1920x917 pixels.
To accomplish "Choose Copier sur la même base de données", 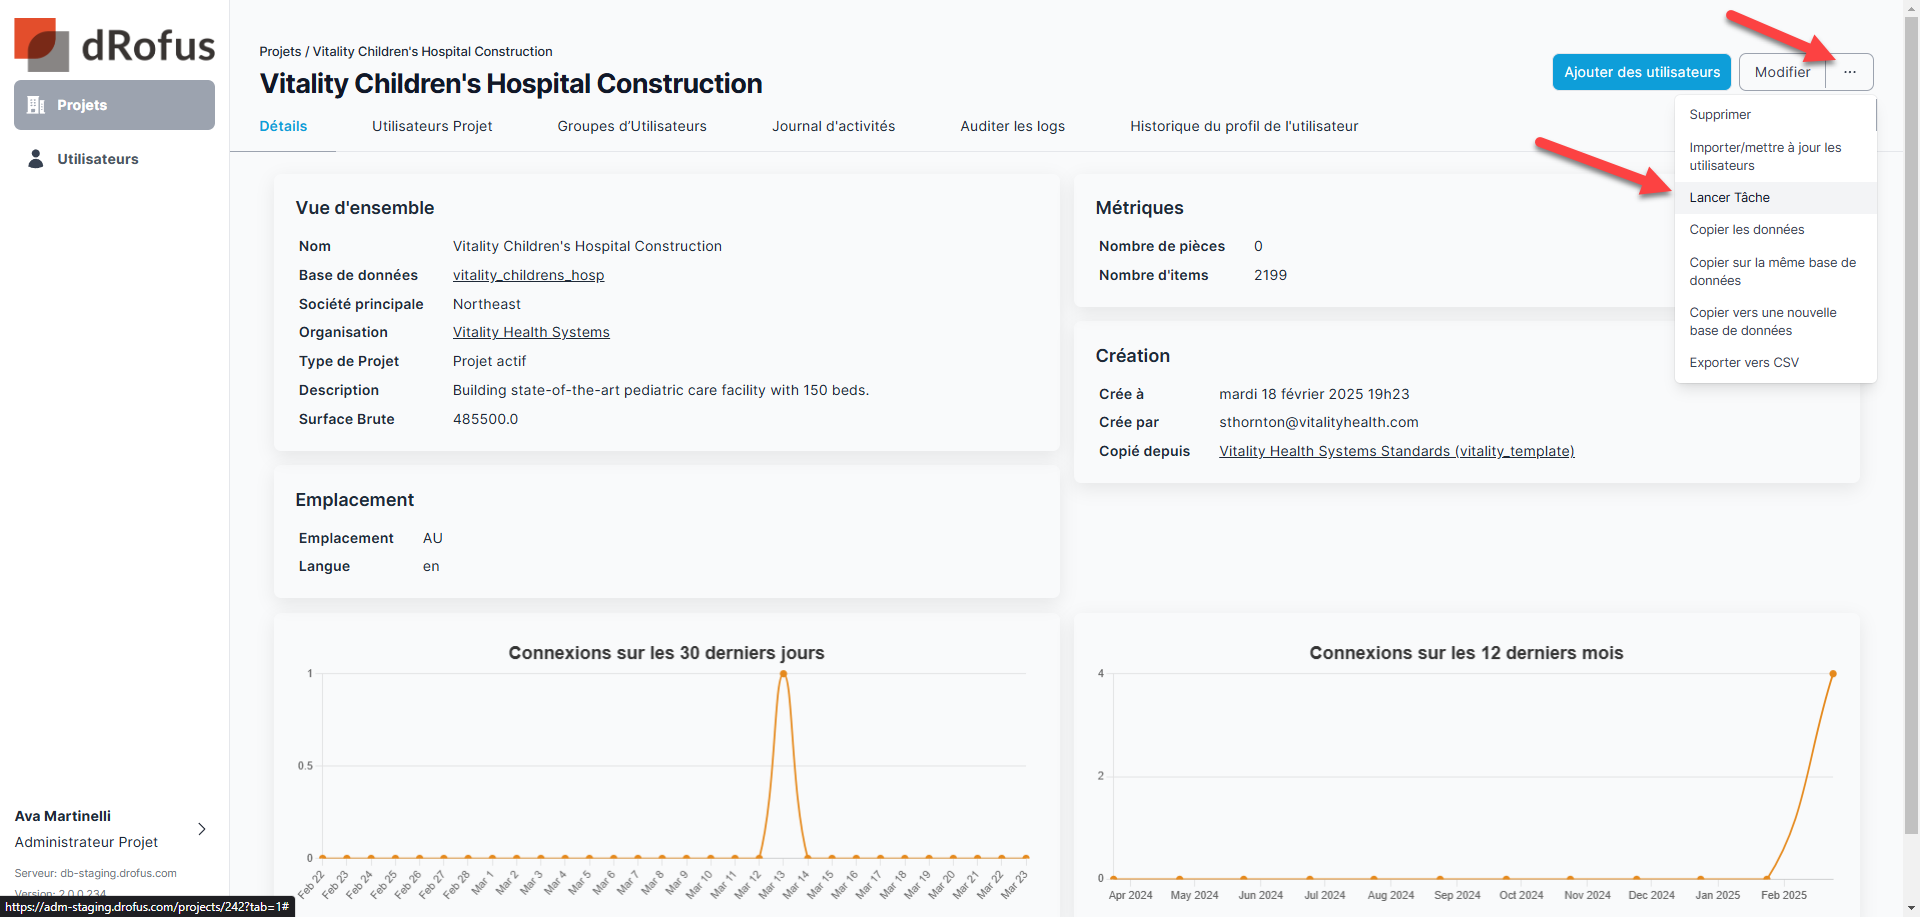I will coord(1771,272).
